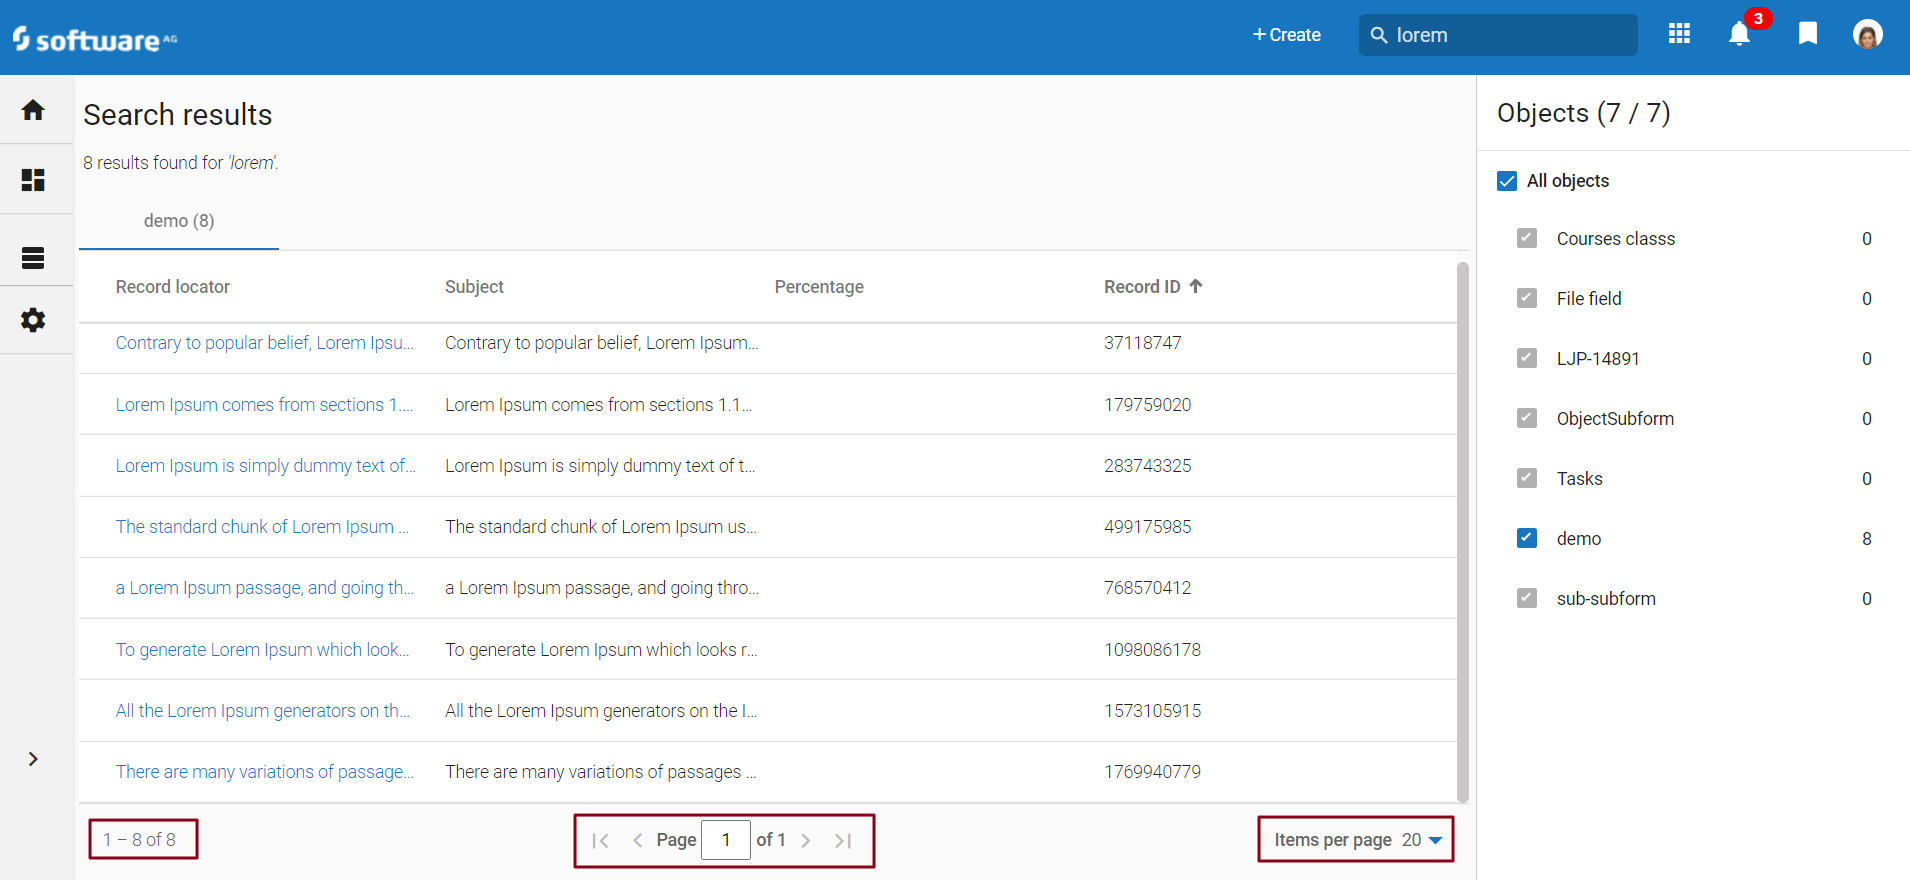Viewport: 1910px width, 880px height.
Task: Toggle the LJP-14891 checkbox
Action: point(1527,358)
